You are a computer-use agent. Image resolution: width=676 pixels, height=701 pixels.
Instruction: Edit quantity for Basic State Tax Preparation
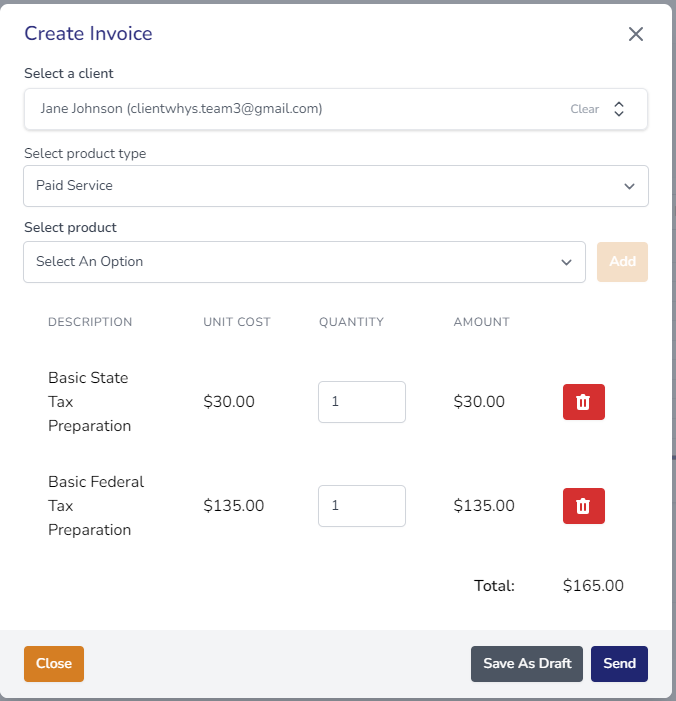click(x=362, y=402)
